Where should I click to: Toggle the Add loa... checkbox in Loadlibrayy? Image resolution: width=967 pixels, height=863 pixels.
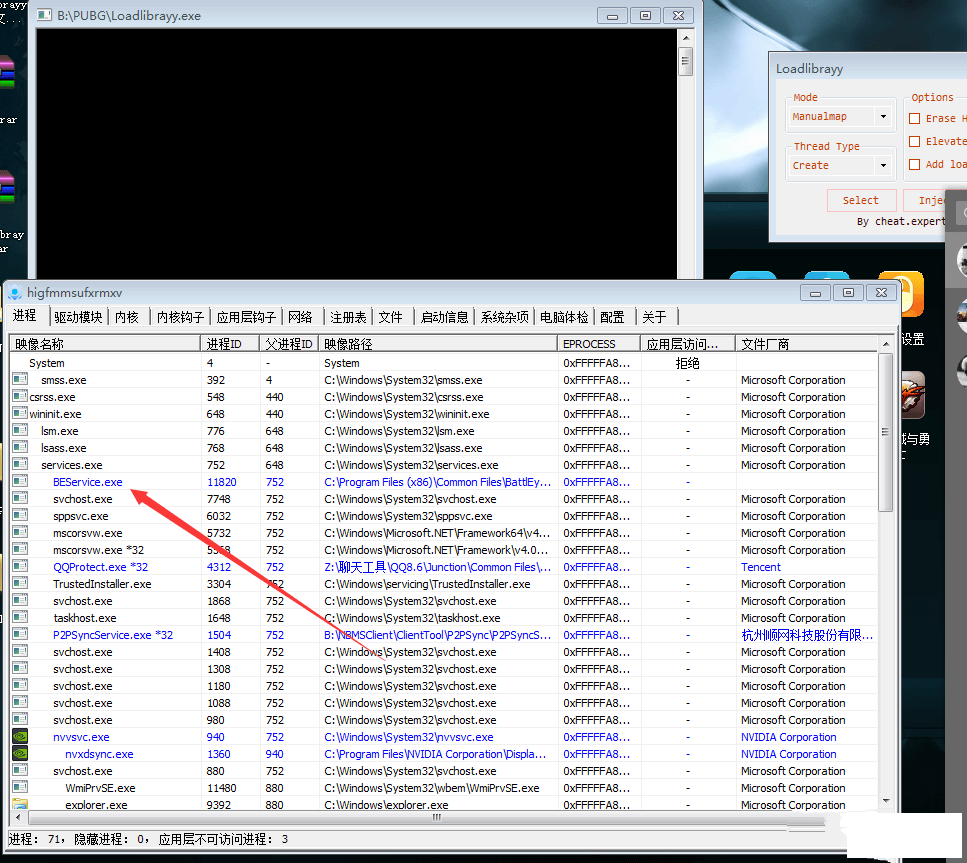[915, 164]
